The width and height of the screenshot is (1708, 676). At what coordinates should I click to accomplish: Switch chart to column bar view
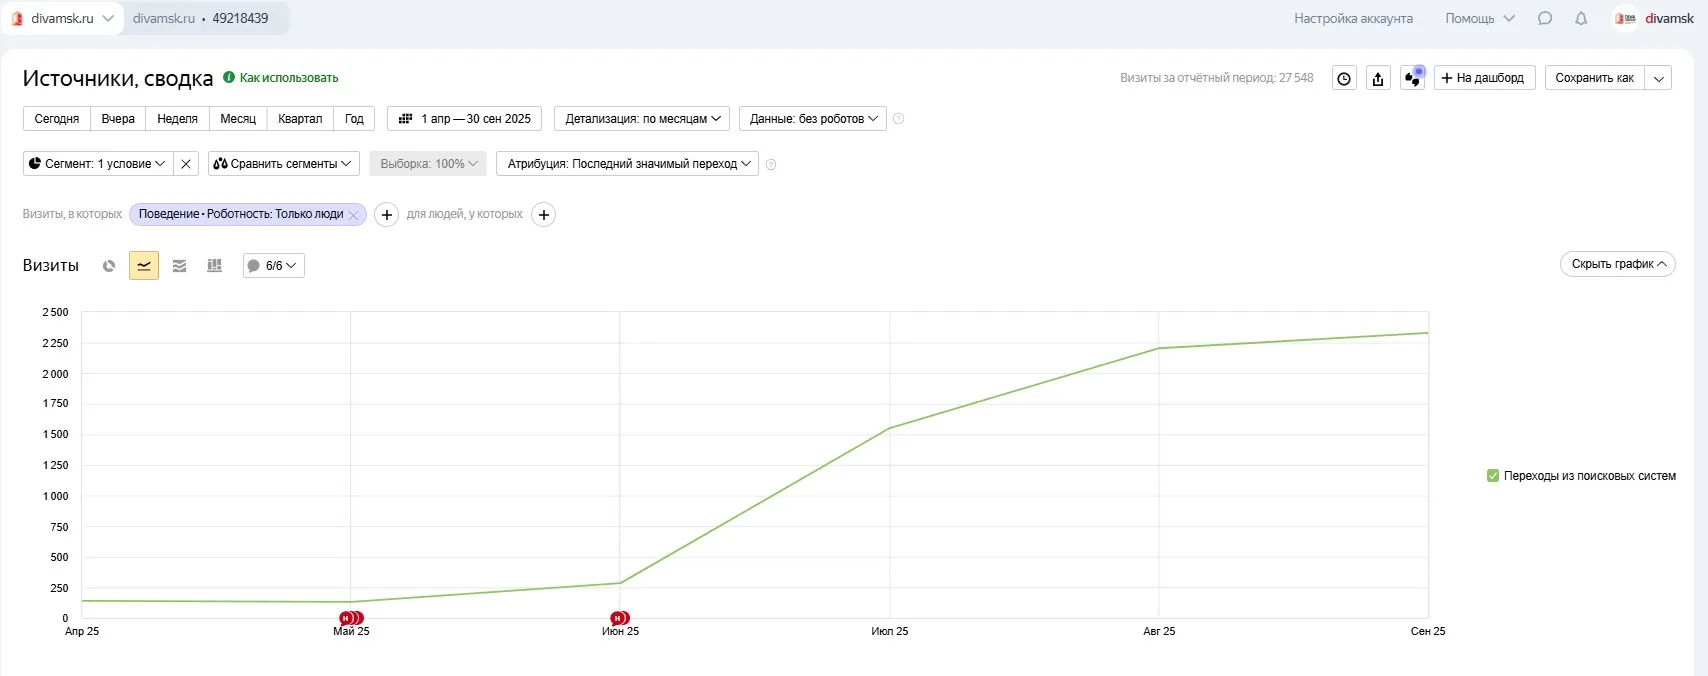214,265
